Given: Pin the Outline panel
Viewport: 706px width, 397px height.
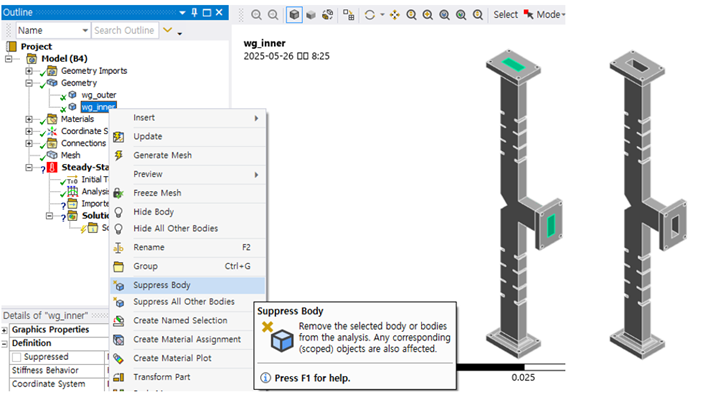Looking at the screenshot, I should (x=195, y=12).
